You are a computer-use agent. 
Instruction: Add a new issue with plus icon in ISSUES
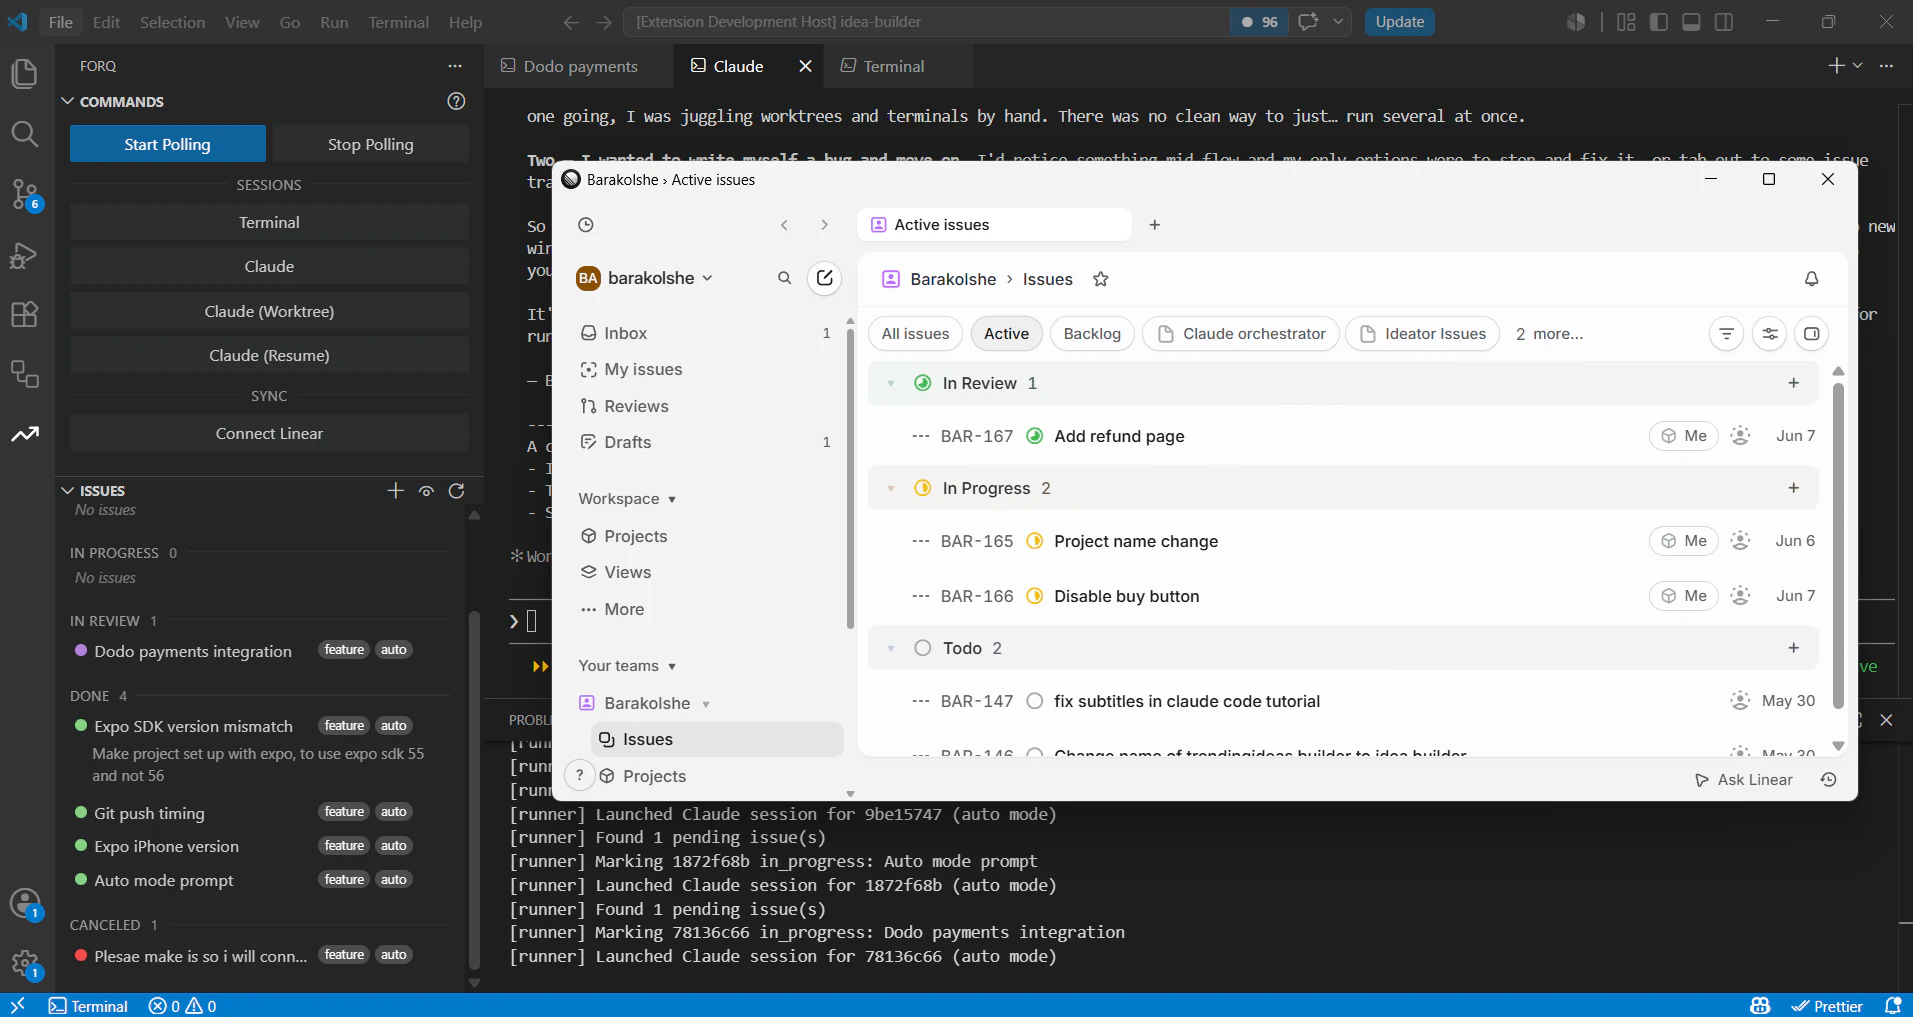tap(396, 490)
